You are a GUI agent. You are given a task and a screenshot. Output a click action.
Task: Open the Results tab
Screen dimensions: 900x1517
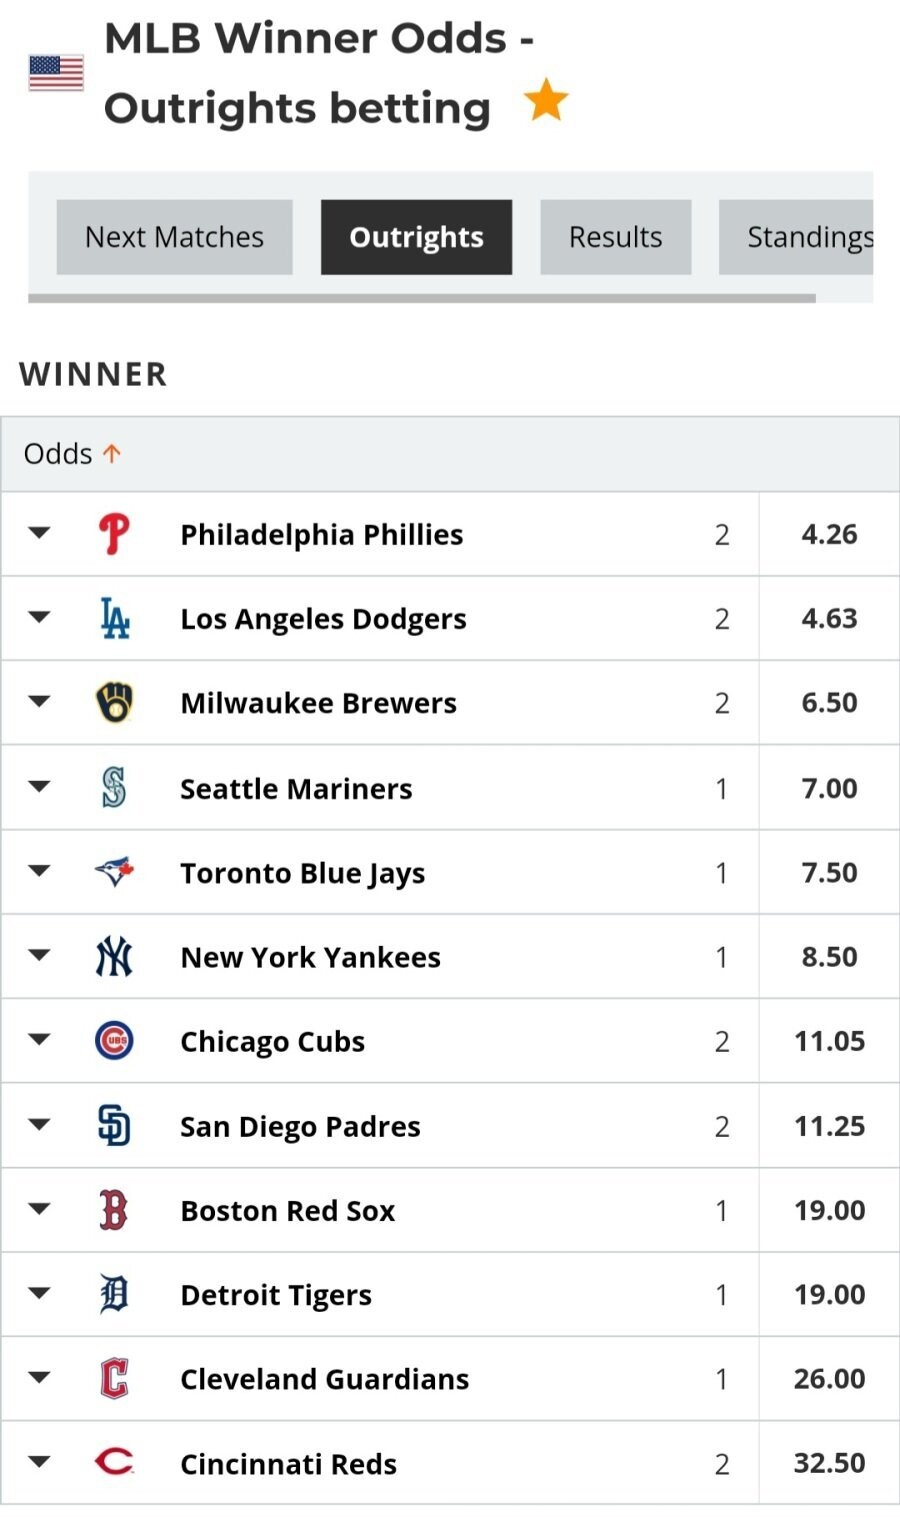615,237
